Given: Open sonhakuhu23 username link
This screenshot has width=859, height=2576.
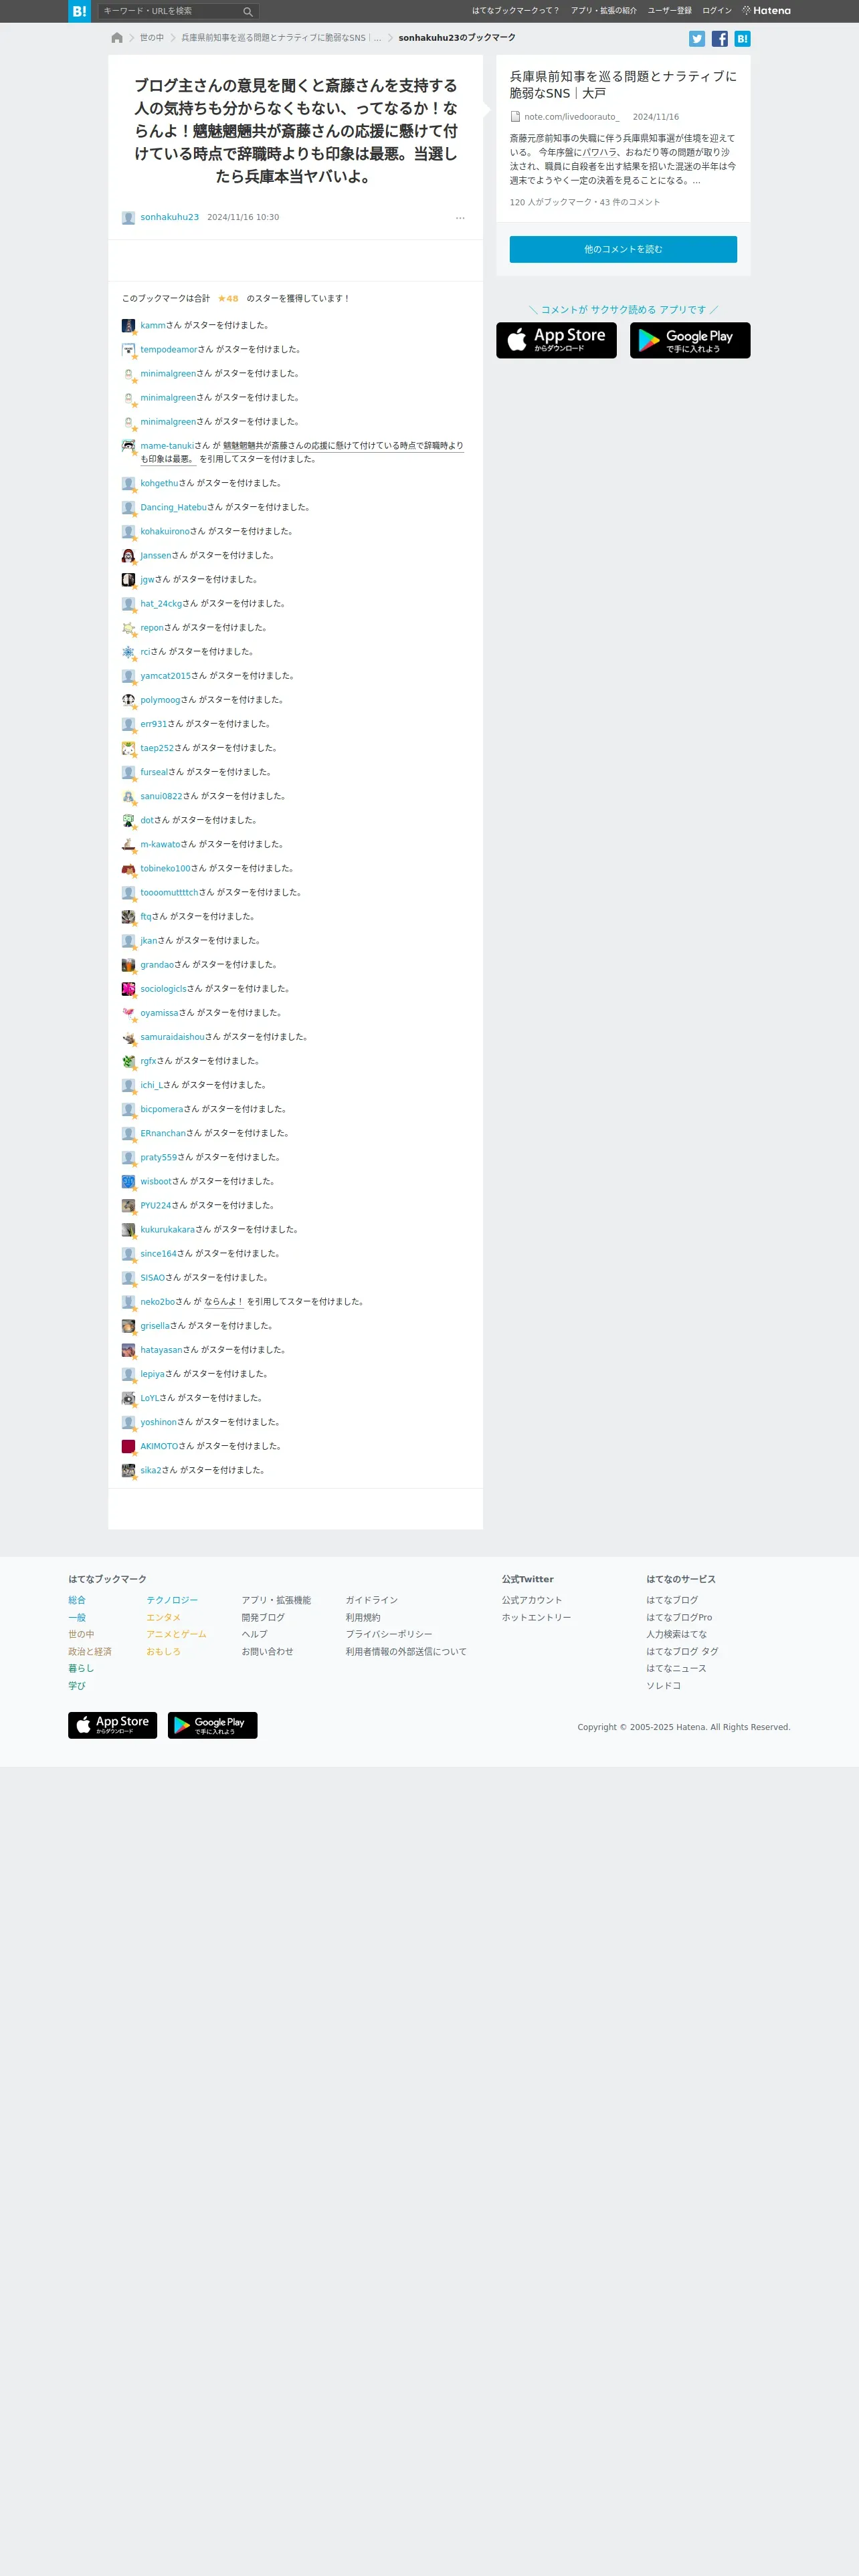Looking at the screenshot, I should point(169,217).
